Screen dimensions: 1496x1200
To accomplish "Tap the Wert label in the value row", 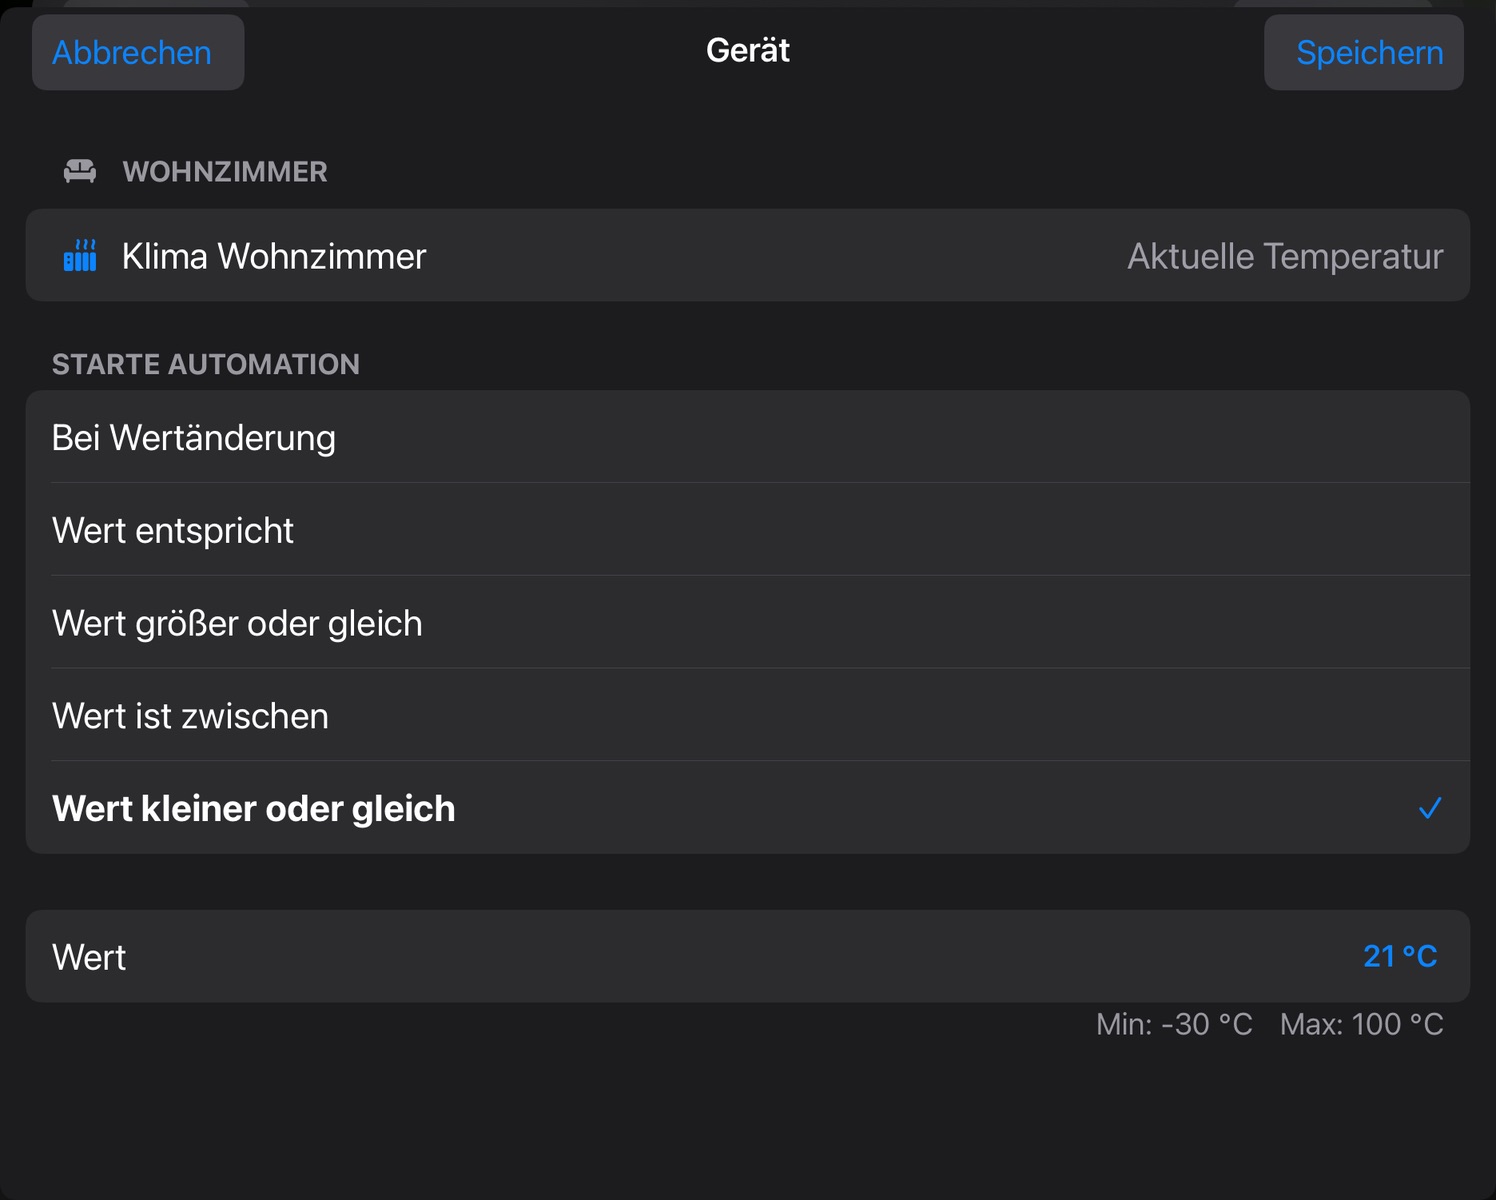I will click(89, 957).
